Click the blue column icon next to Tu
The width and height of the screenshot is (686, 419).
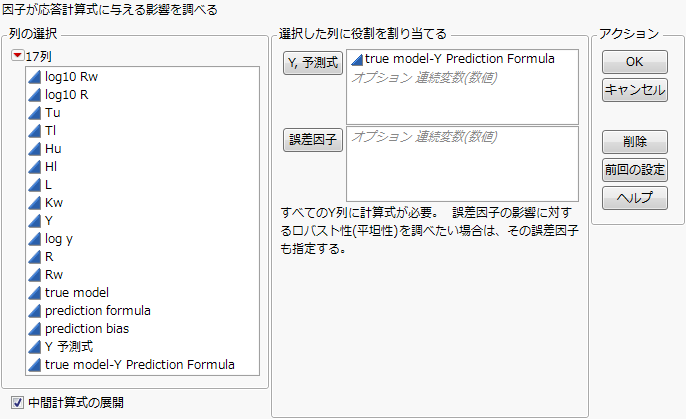pos(34,113)
